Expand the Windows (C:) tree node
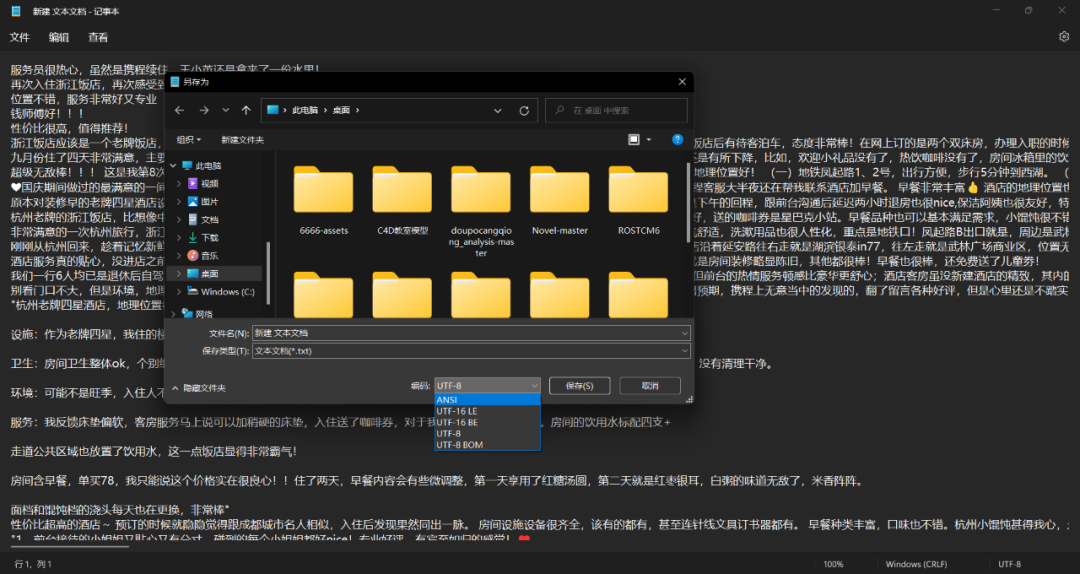 pyautogui.click(x=179, y=291)
